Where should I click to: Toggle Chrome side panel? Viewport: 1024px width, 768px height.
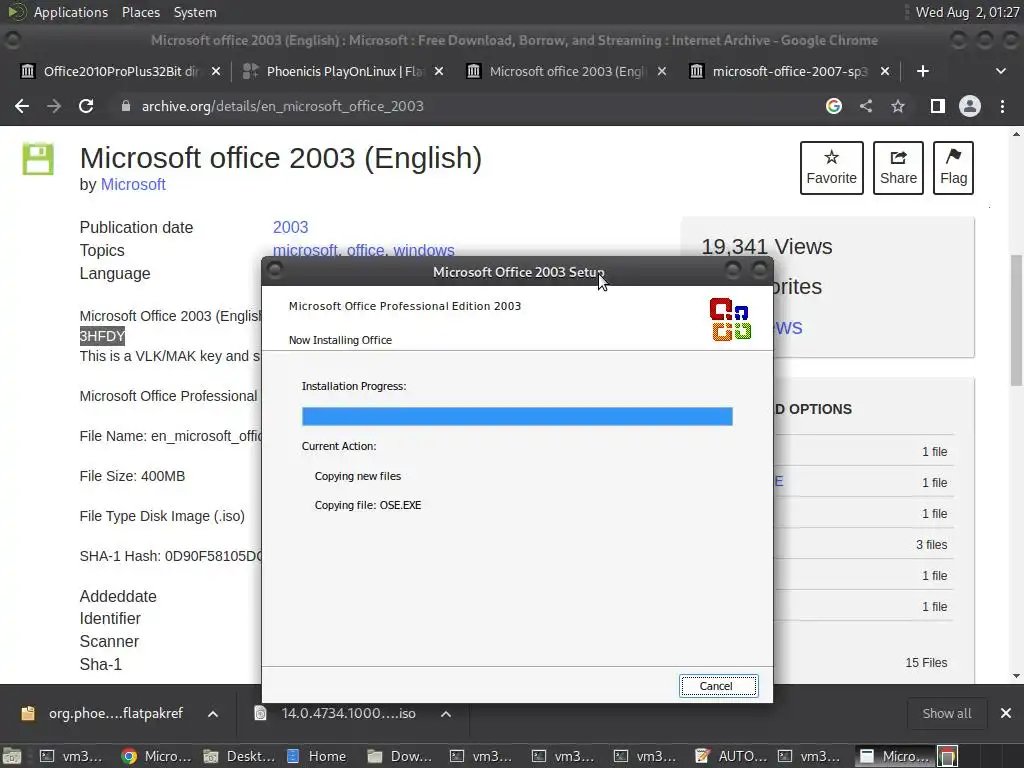coord(937,106)
